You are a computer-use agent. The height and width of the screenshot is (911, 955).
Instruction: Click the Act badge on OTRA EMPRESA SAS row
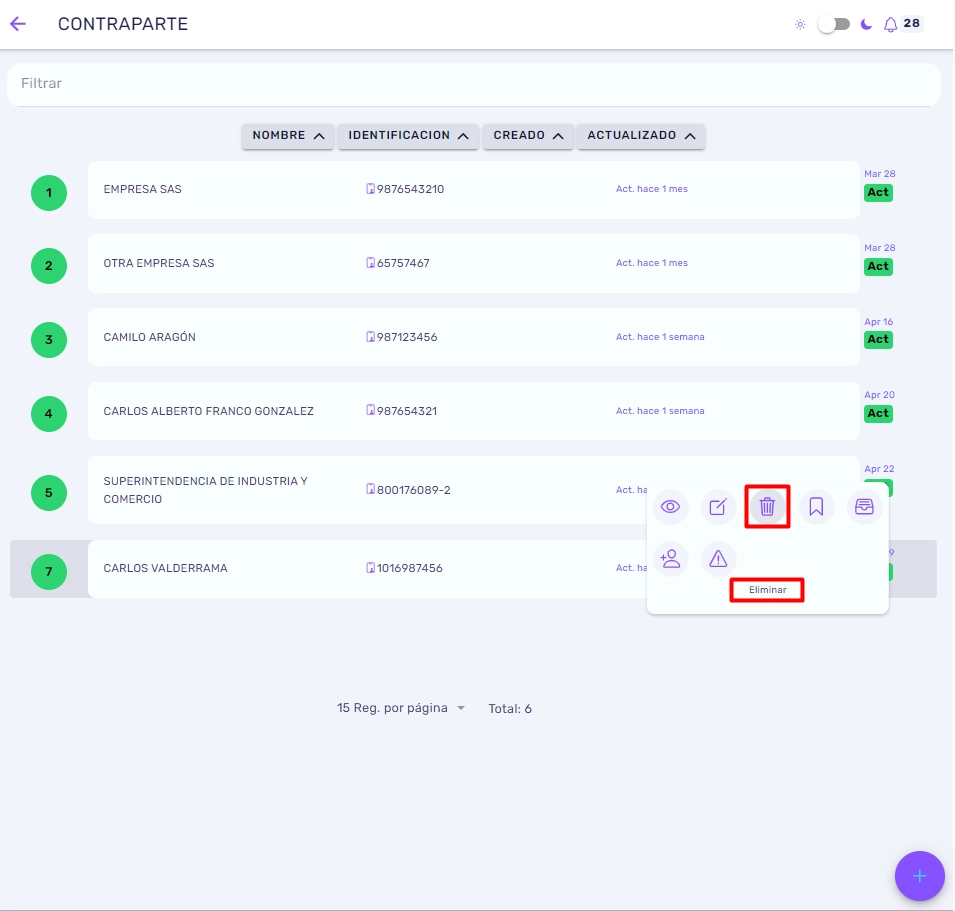pyautogui.click(x=878, y=266)
